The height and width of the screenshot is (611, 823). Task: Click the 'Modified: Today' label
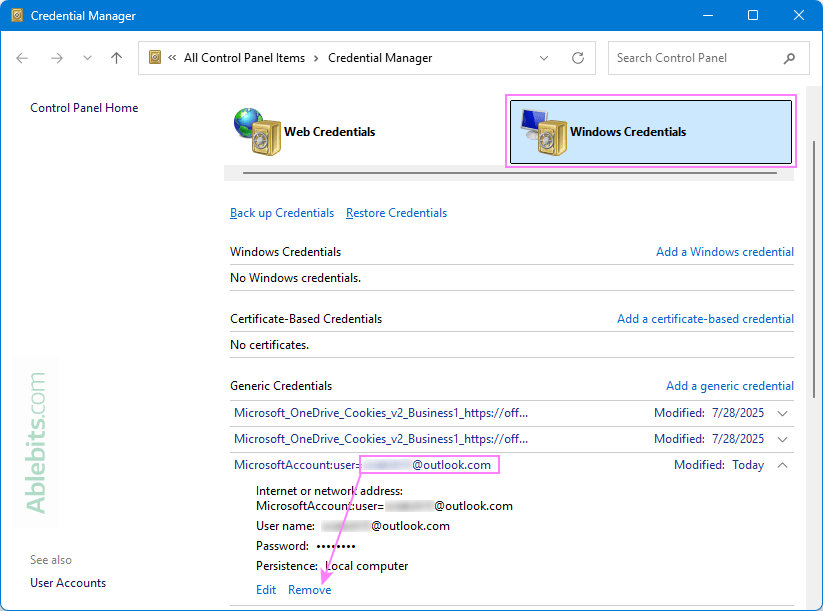pos(719,465)
